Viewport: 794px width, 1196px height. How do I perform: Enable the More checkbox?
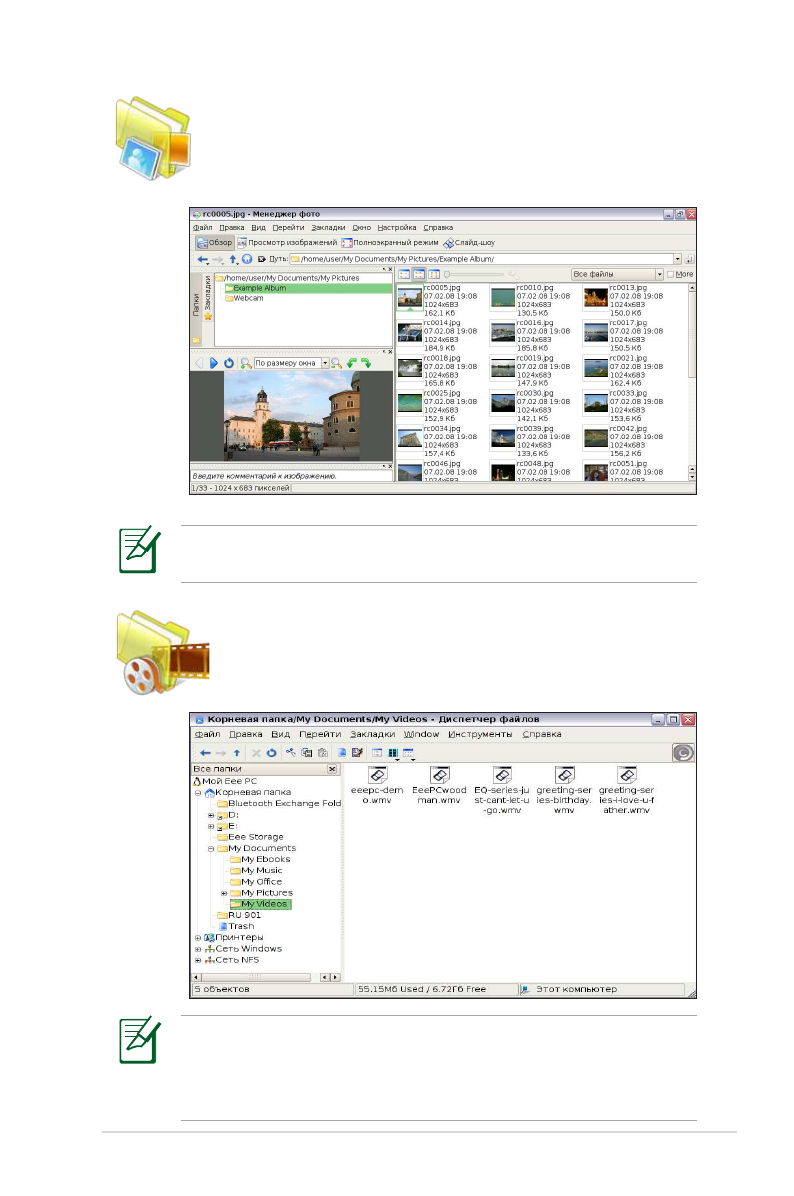pos(671,274)
